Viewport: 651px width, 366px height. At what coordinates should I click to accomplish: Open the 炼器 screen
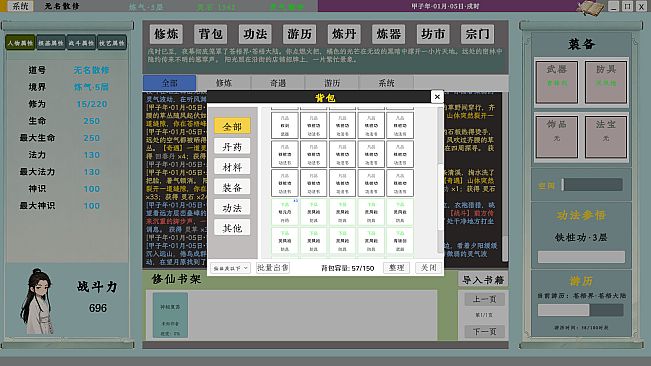click(x=388, y=34)
